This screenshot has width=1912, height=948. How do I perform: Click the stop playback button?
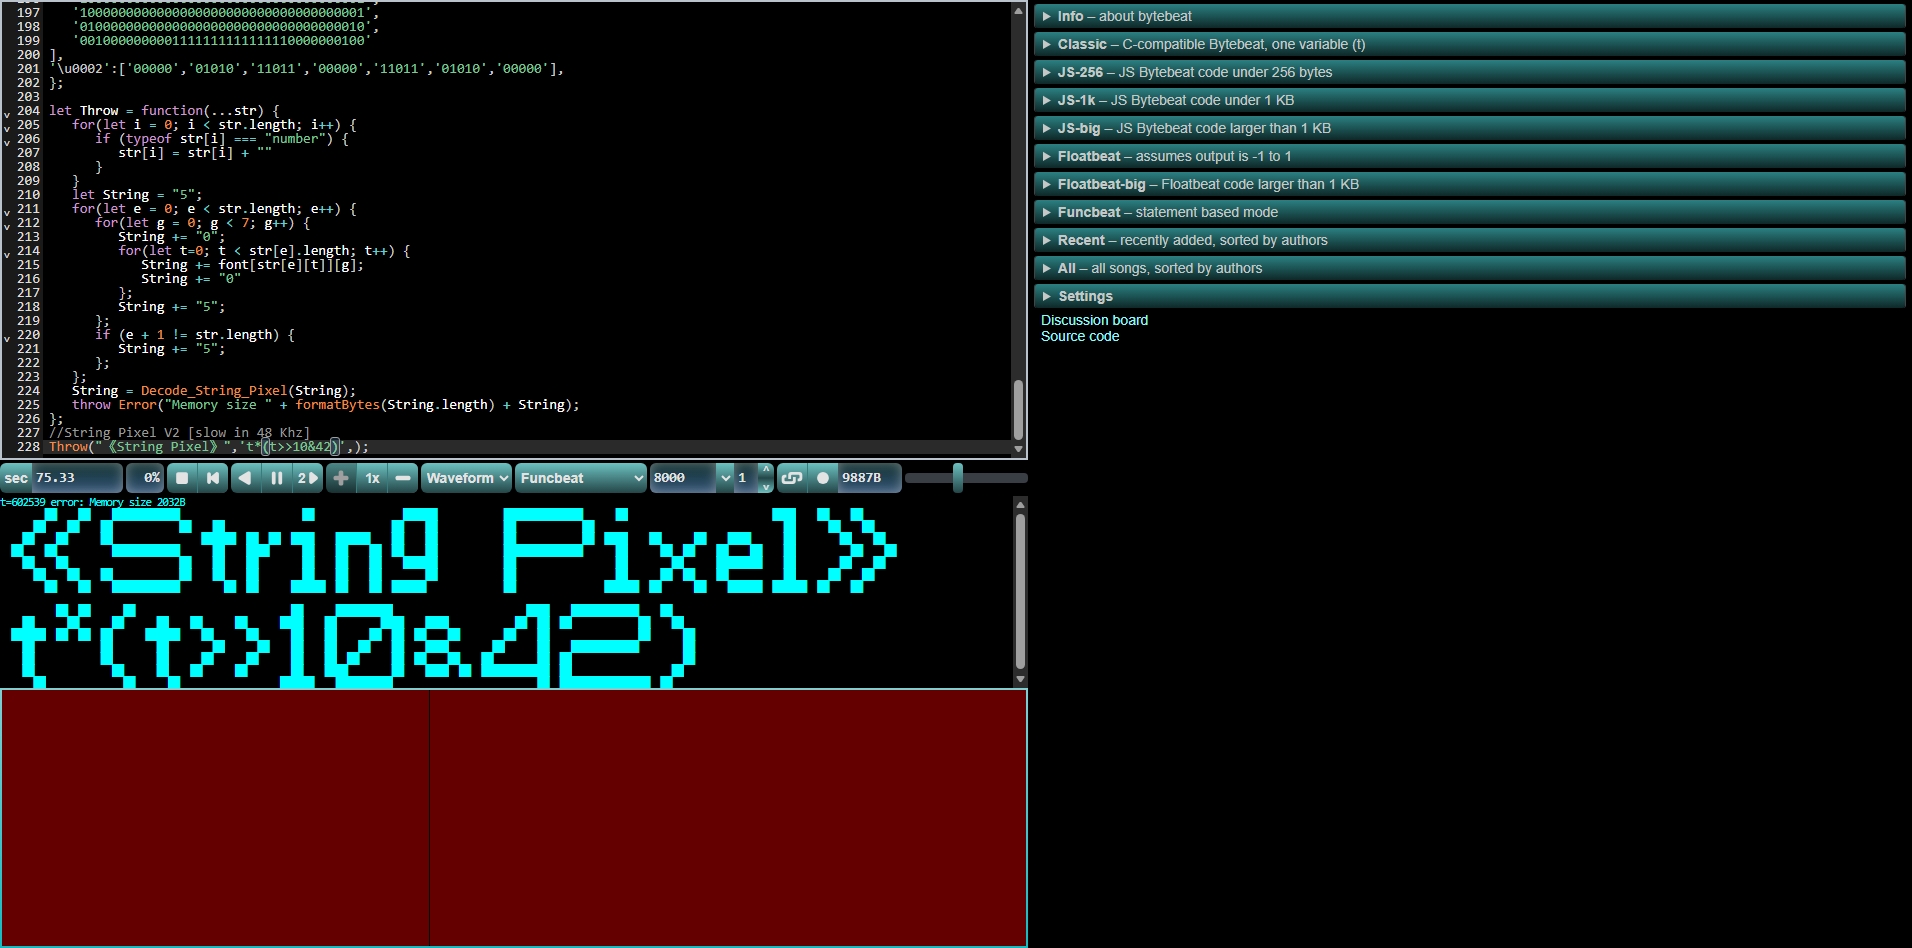182,478
